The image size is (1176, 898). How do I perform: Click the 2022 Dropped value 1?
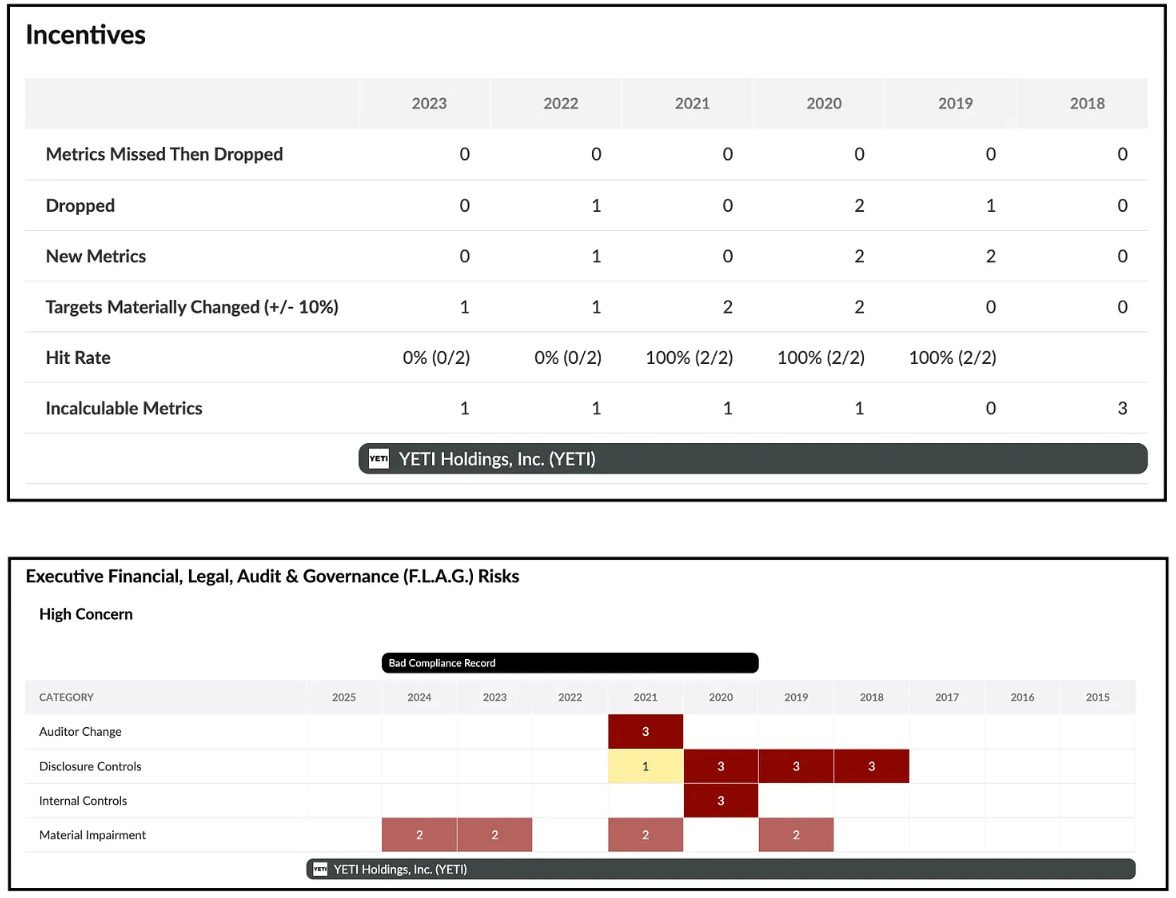click(596, 206)
